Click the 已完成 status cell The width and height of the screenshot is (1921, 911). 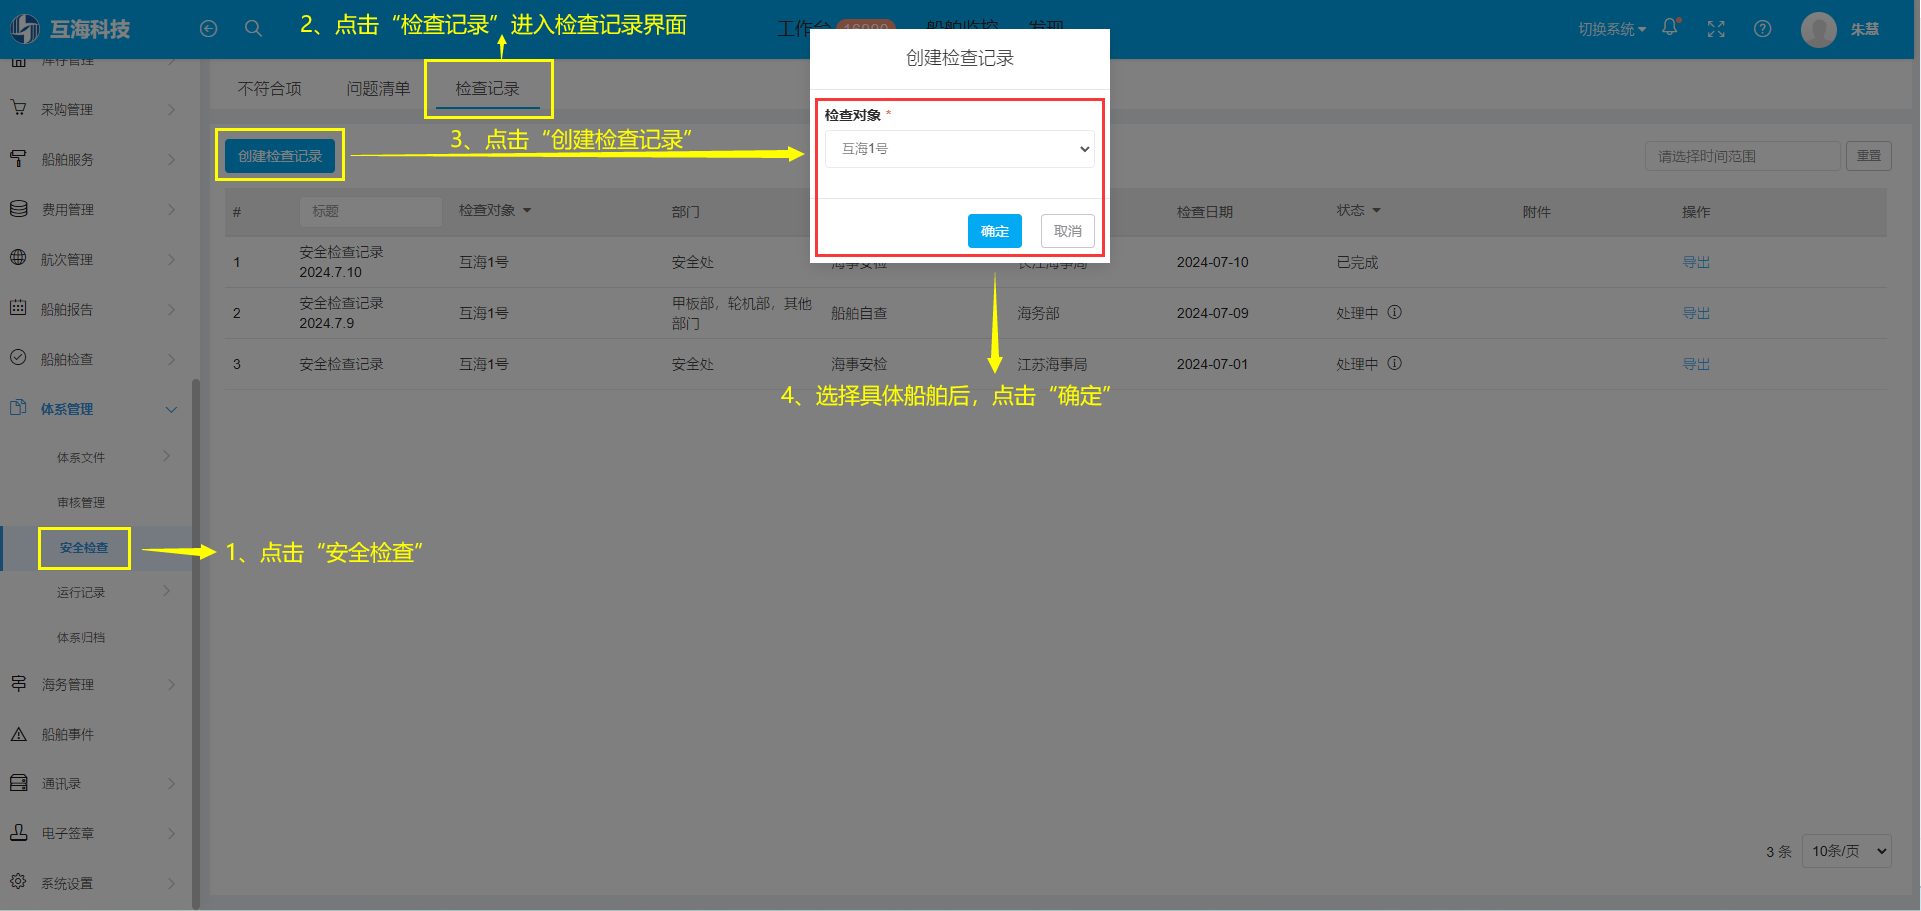tap(1357, 262)
